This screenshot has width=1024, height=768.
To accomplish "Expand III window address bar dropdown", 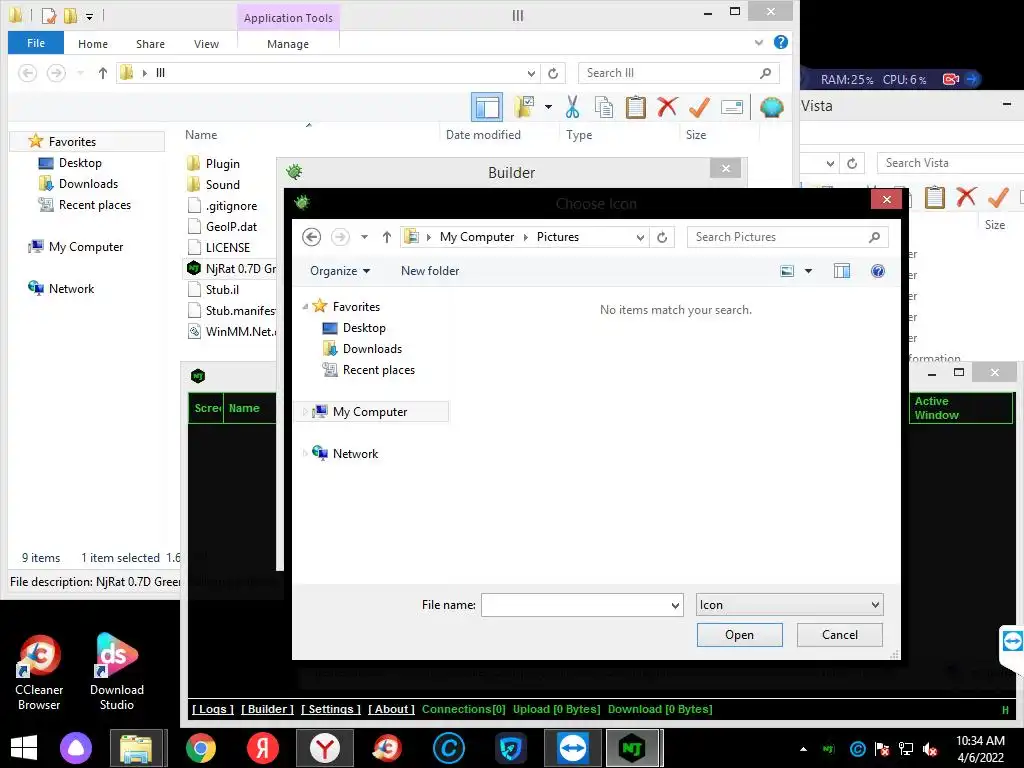I will pyautogui.click(x=531, y=73).
